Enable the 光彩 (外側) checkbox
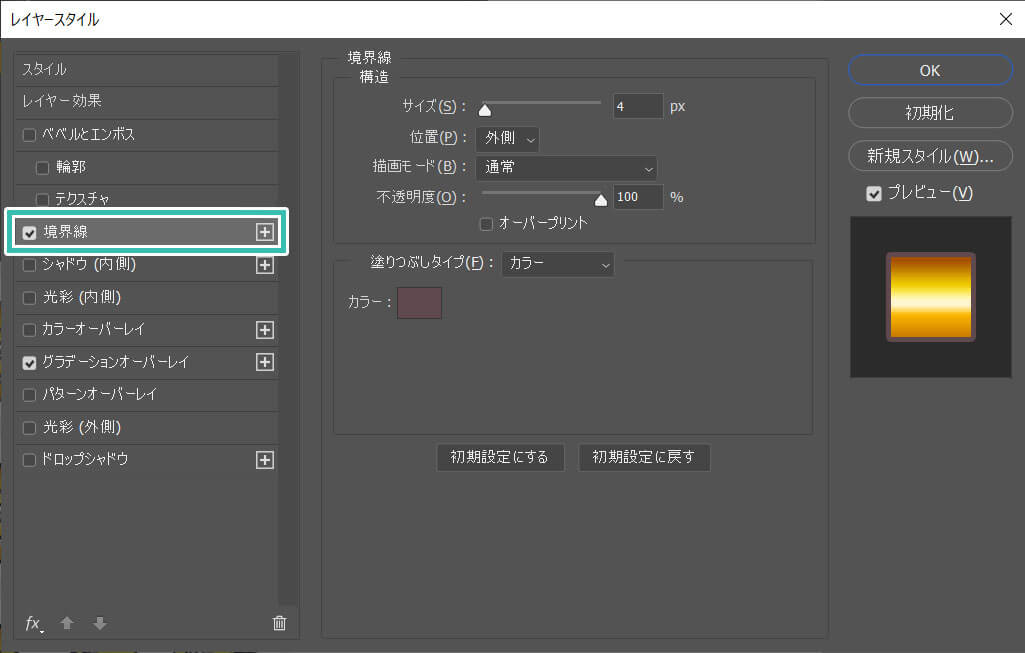1025x653 pixels. (x=29, y=428)
